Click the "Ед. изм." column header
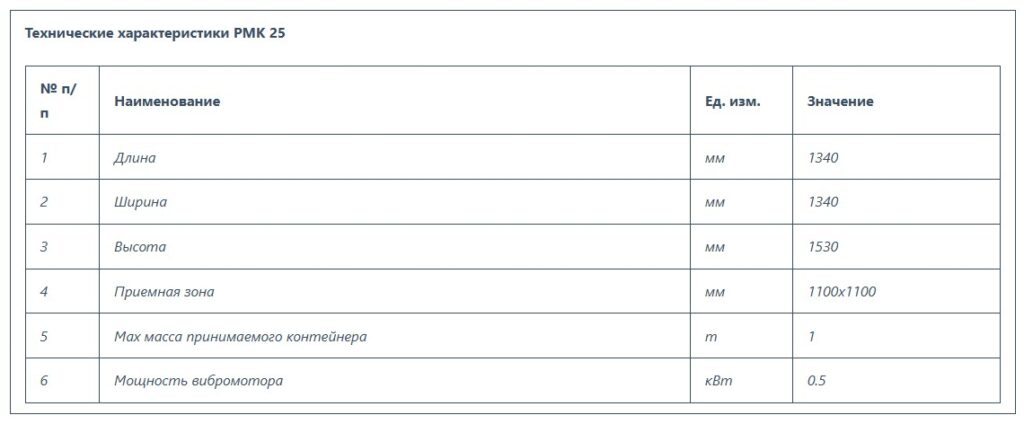 [x=732, y=102]
